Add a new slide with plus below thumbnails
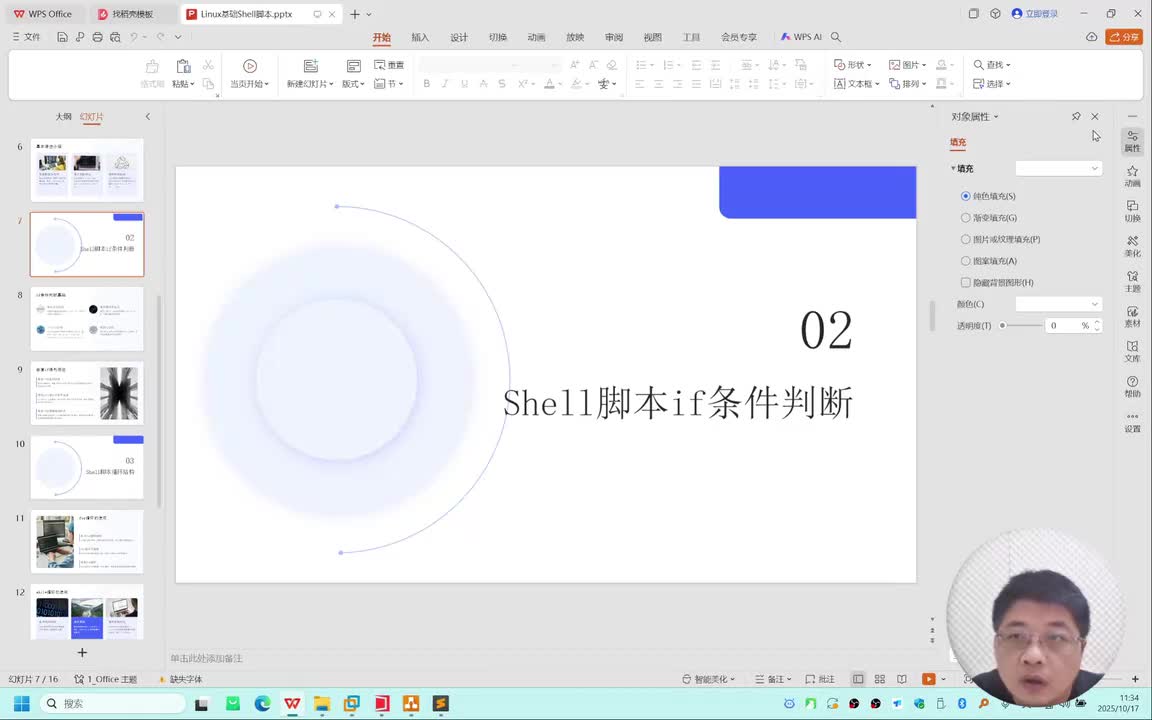This screenshot has height=720, width=1152. click(82, 652)
